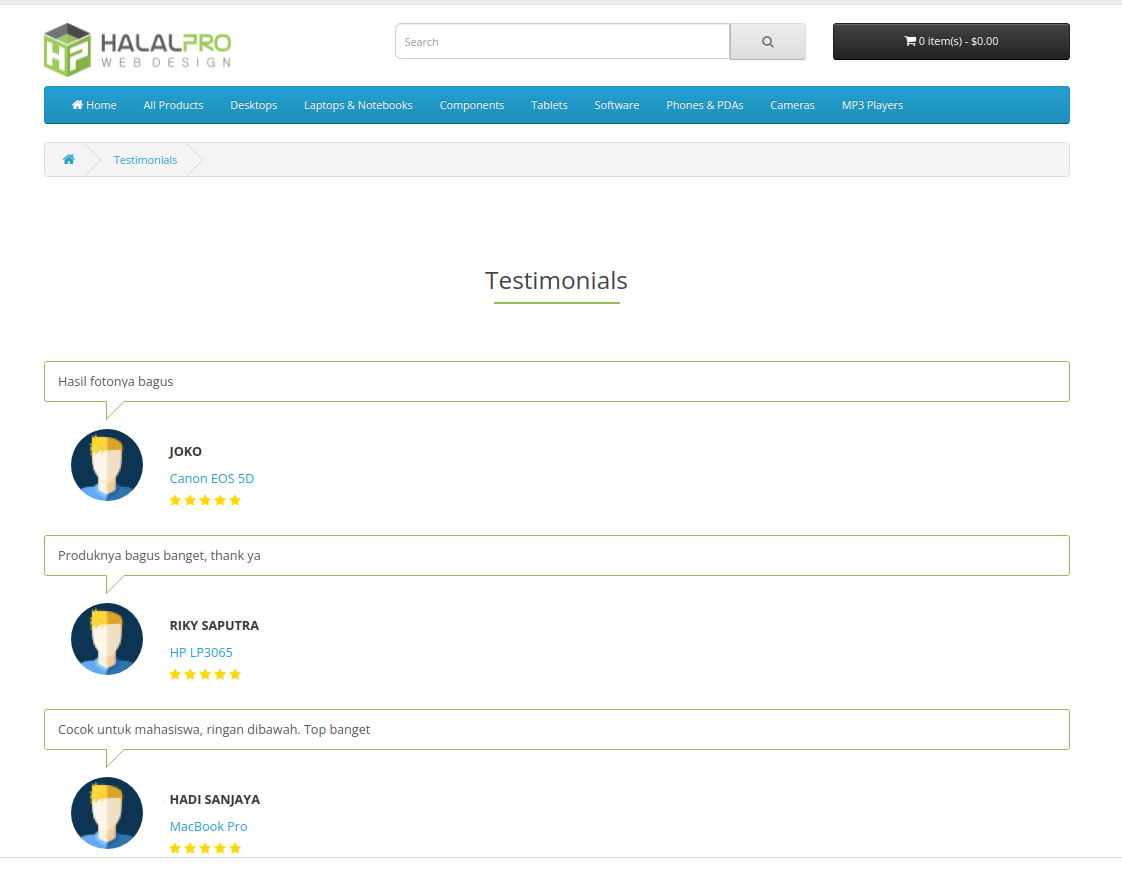Select All Products in the navigation bar
Screen dimensions: 1122x888
(173, 105)
